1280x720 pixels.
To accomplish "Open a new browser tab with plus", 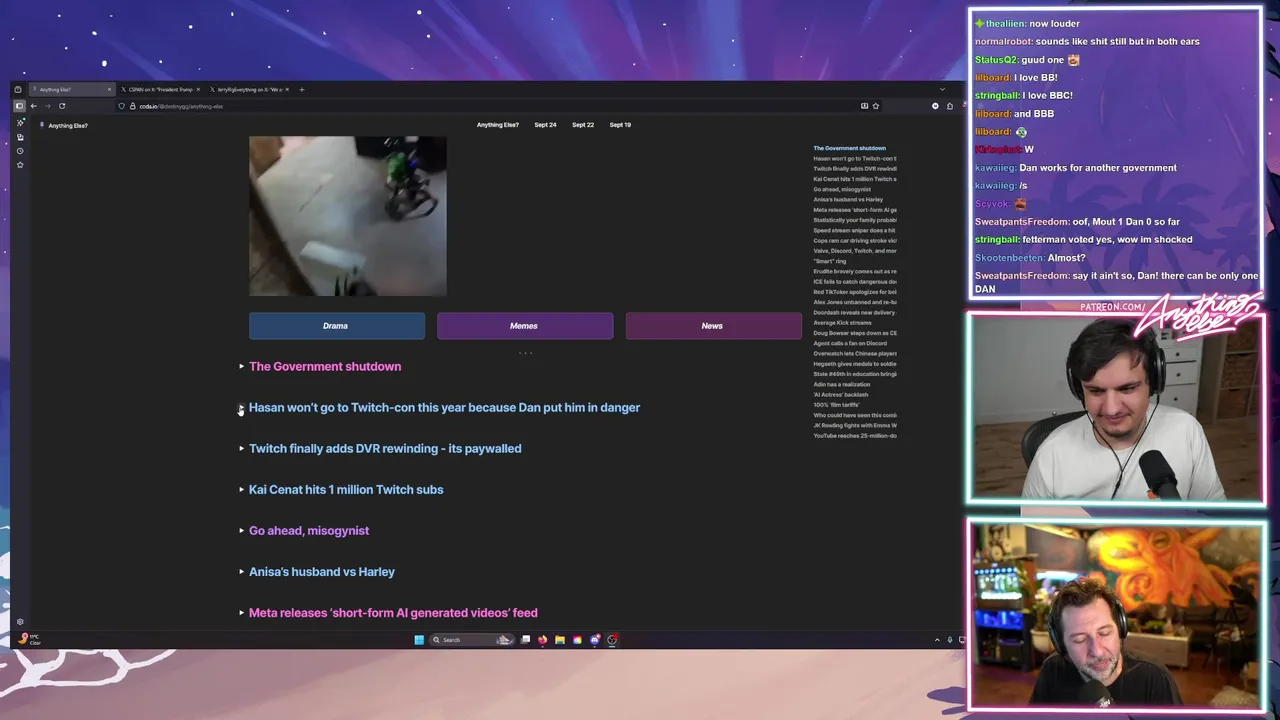I will pyautogui.click(x=302, y=89).
